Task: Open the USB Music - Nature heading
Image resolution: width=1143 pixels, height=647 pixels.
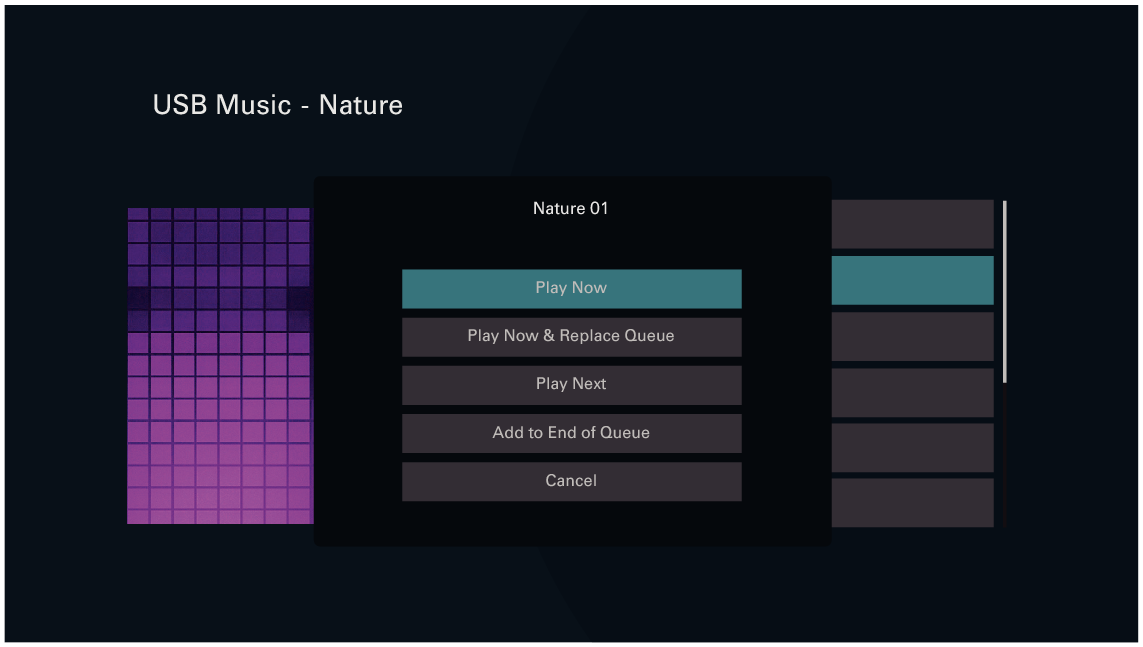Action: coord(277,105)
